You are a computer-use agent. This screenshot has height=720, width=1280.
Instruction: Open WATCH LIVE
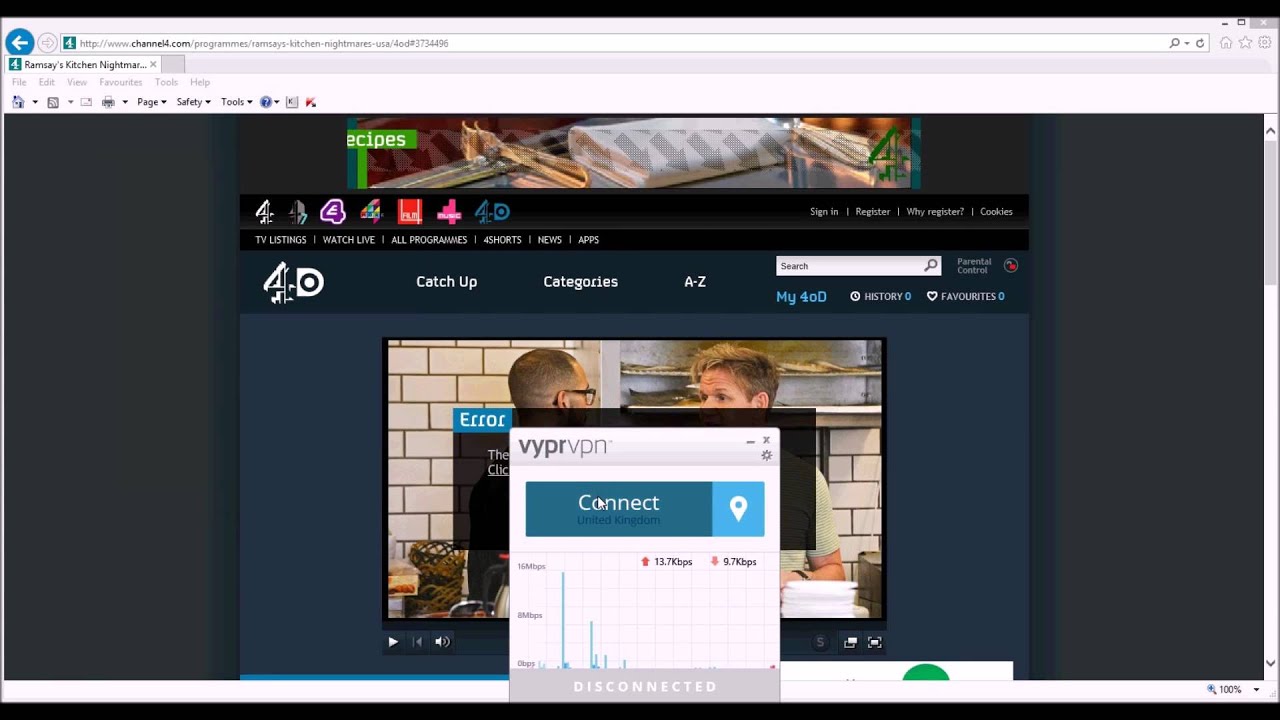(349, 240)
